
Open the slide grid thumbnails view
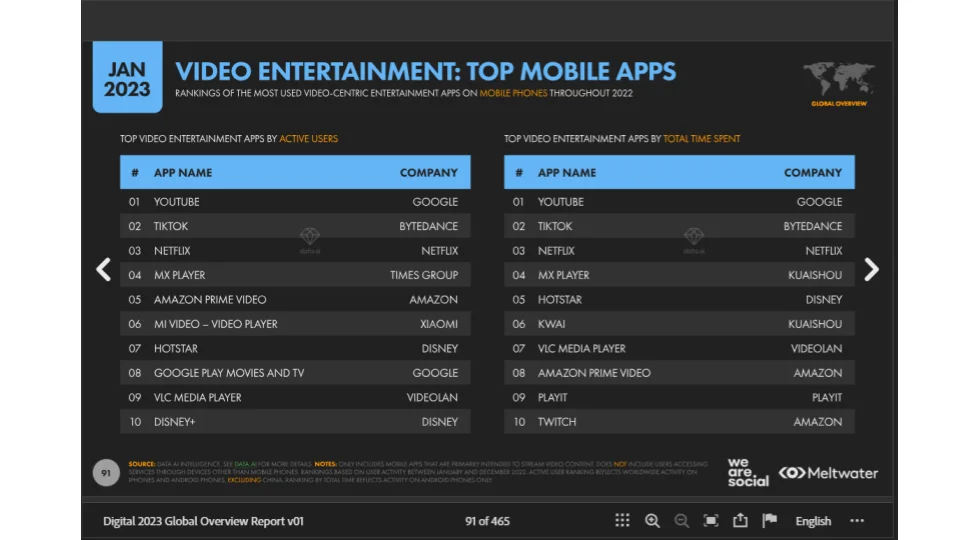(622, 521)
